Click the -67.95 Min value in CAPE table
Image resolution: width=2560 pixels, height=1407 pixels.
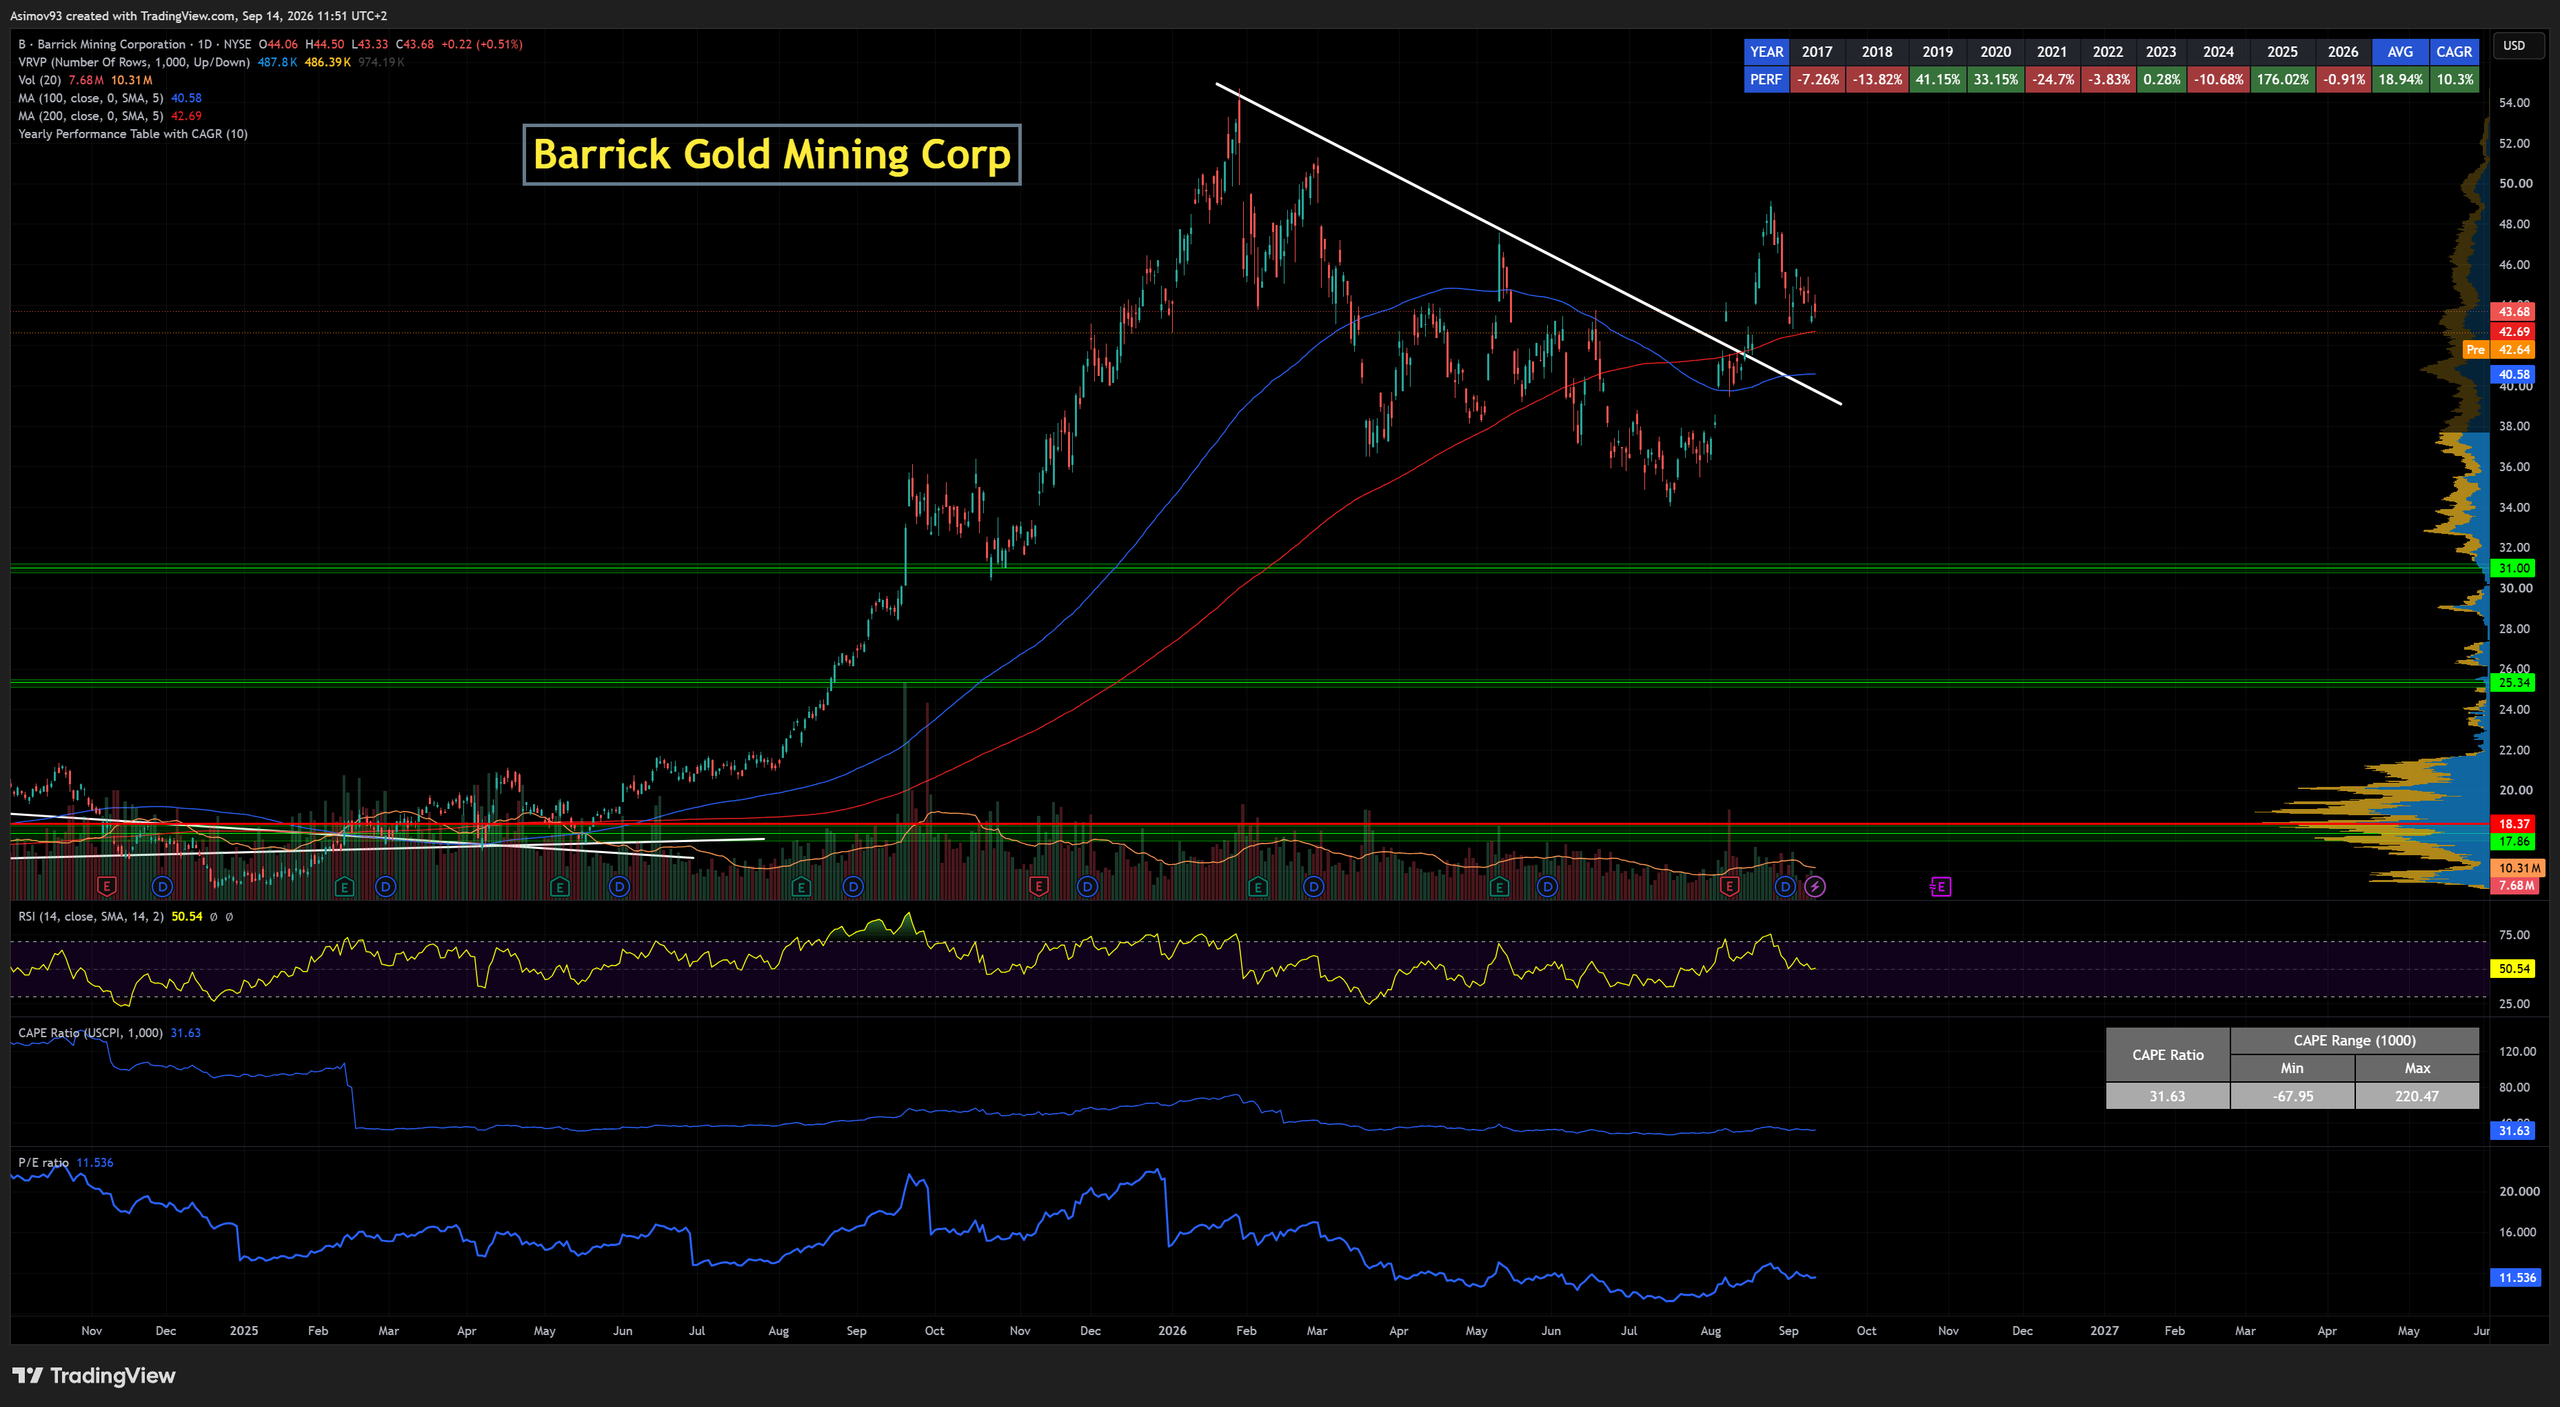click(x=2292, y=1096)
